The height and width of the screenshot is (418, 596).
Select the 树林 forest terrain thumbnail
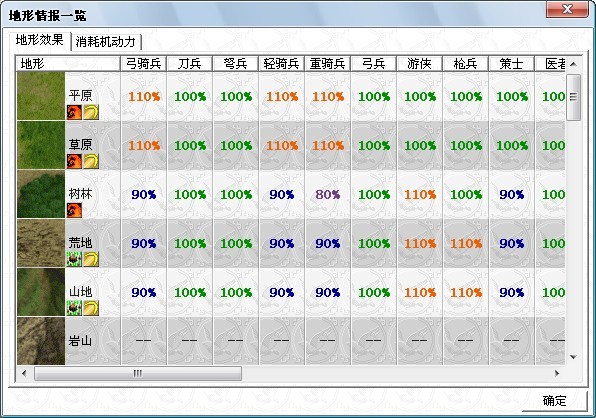point(41,194)
